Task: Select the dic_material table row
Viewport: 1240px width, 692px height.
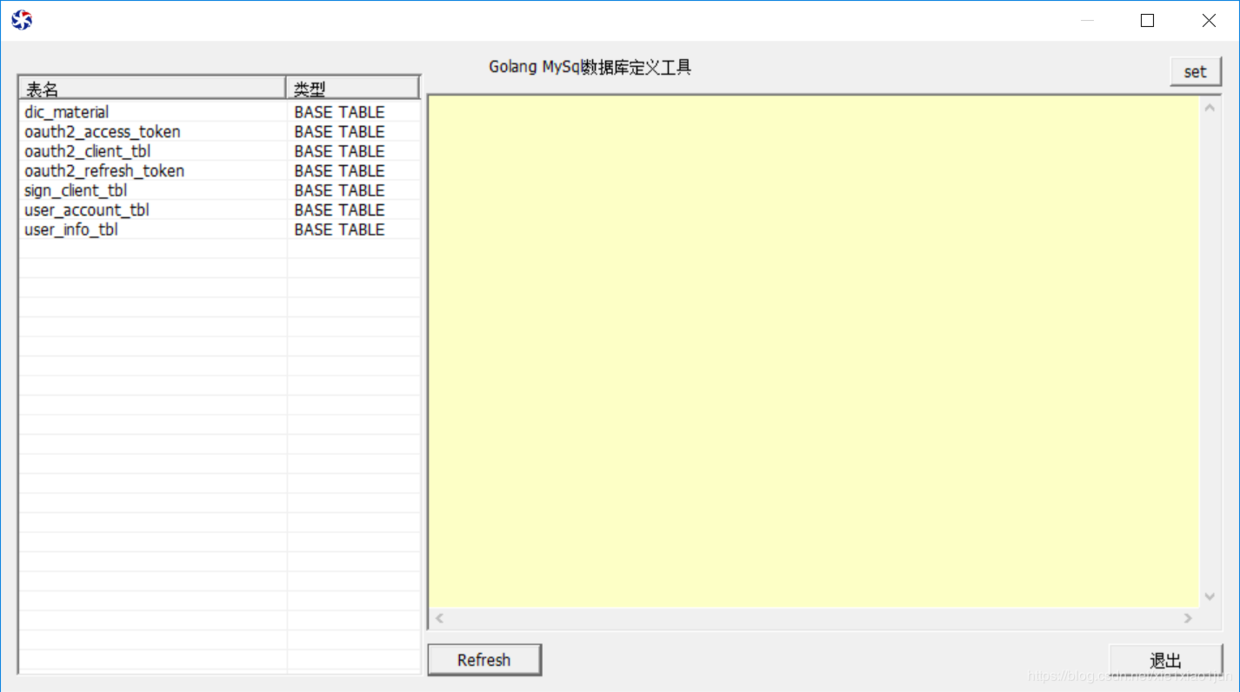Action: [x=219, y=112]
